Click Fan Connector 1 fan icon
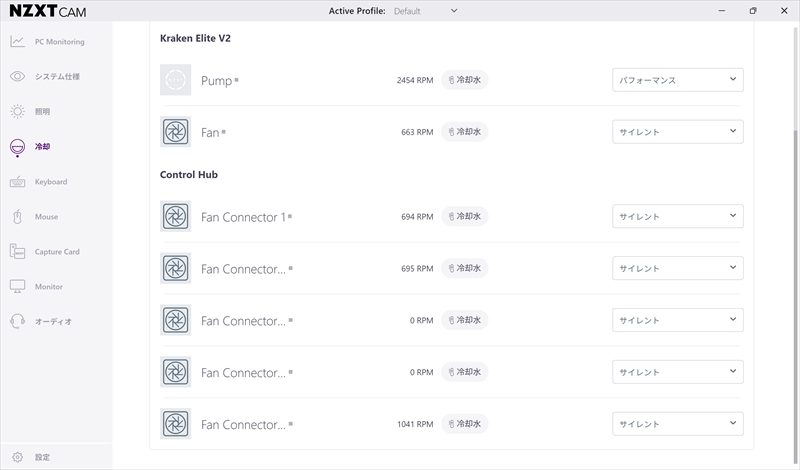Screen dimensions: 800x470 click(x=175, y=217)
